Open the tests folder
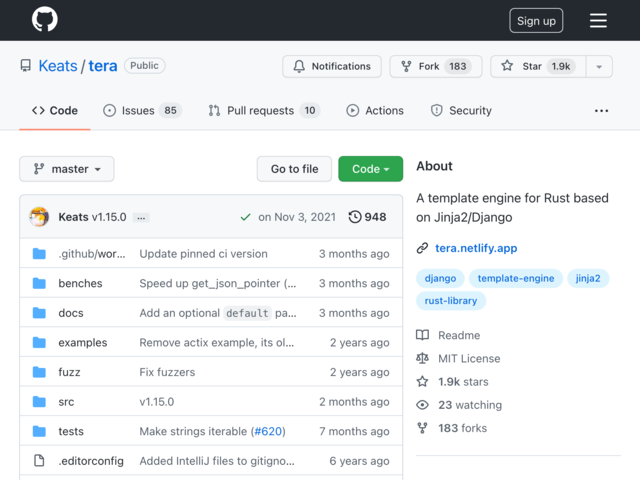 [71, 431]
